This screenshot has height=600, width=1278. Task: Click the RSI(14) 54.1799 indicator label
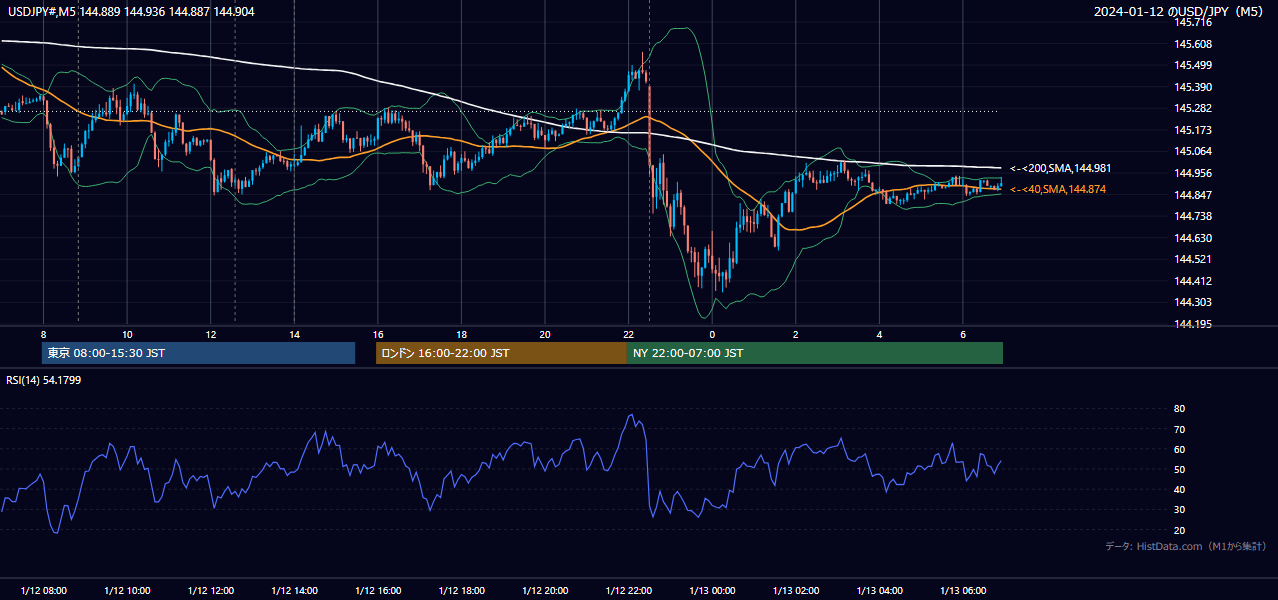click(44, 380)
